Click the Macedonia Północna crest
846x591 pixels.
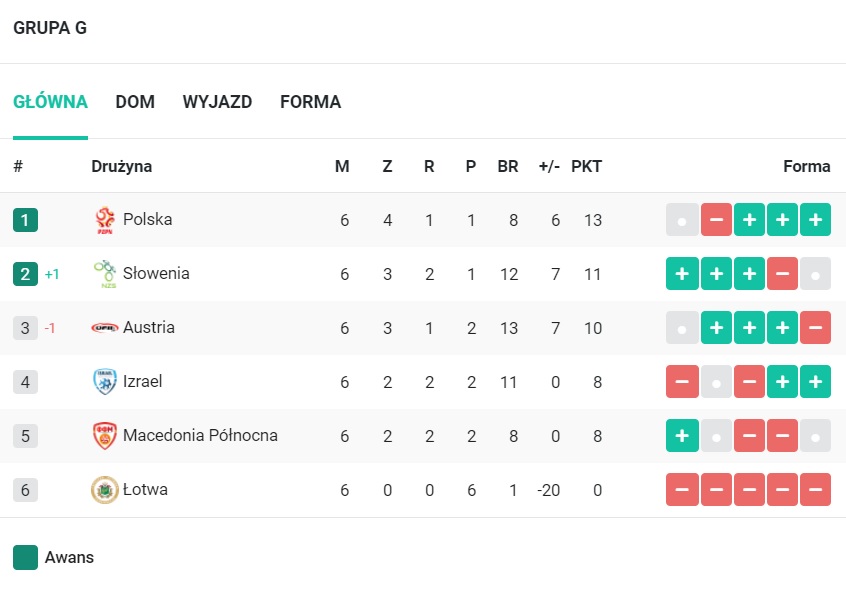[x=105, y=436]
